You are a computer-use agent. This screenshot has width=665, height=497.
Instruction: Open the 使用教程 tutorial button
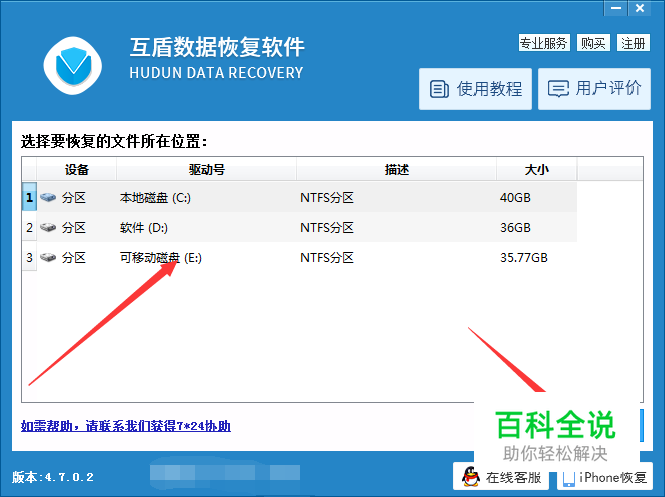click(x=475, y=89)
